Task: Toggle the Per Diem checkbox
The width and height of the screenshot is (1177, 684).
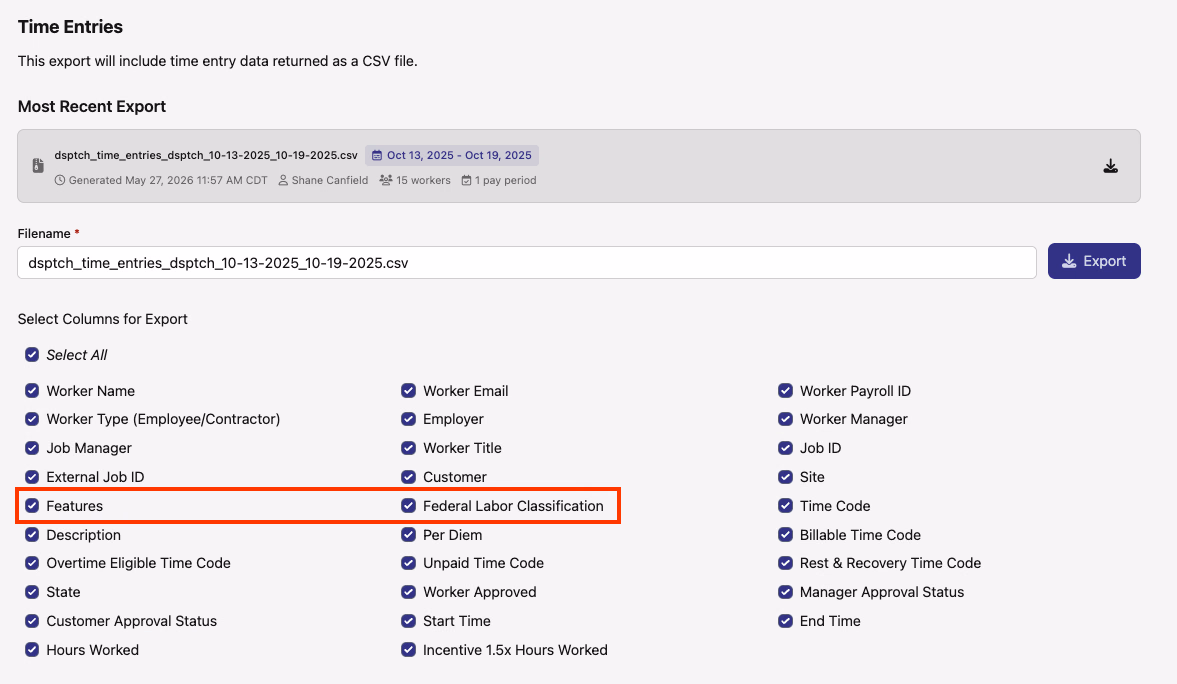Action: pos(408,535)
